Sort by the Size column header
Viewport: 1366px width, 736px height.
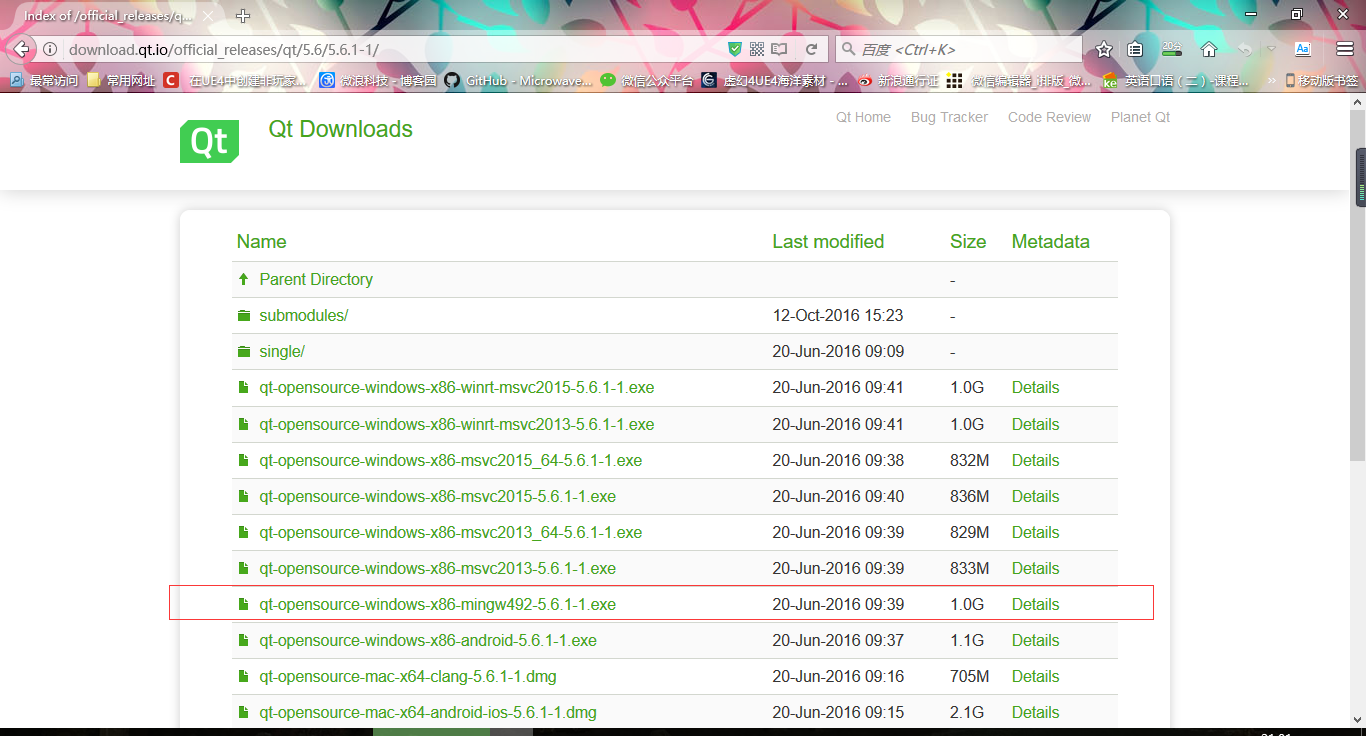[x=968, y=242]
